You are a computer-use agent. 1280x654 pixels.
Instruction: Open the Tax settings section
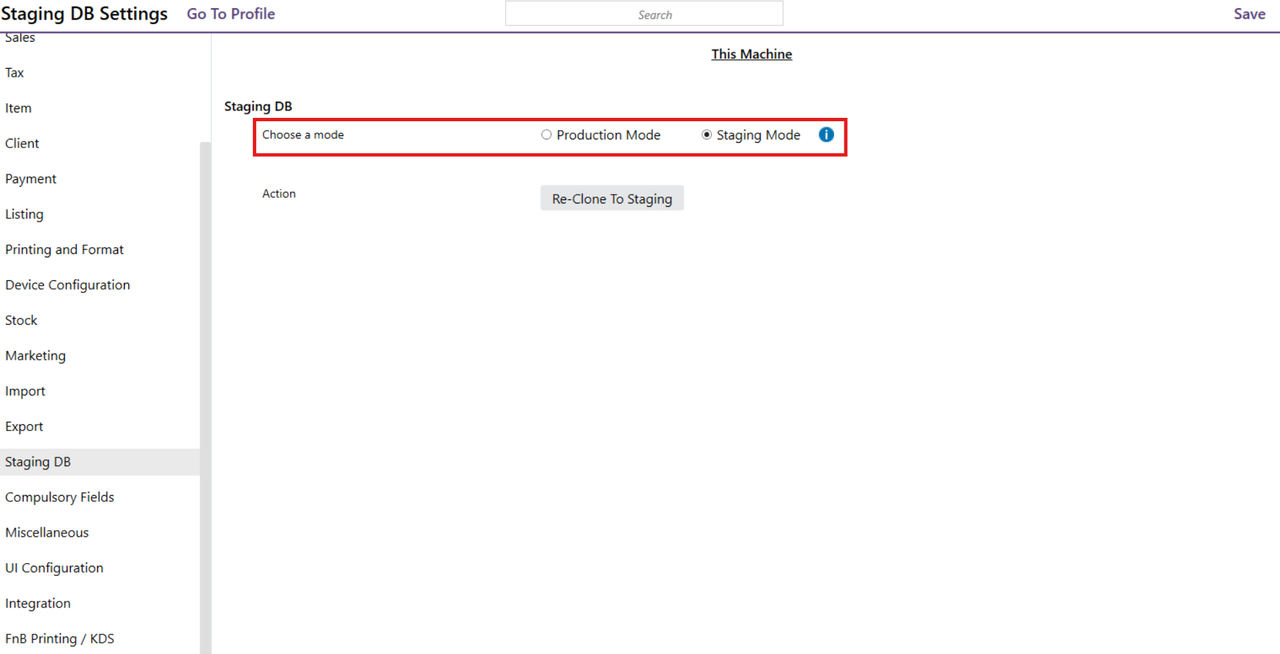click(x=15, y=73)
